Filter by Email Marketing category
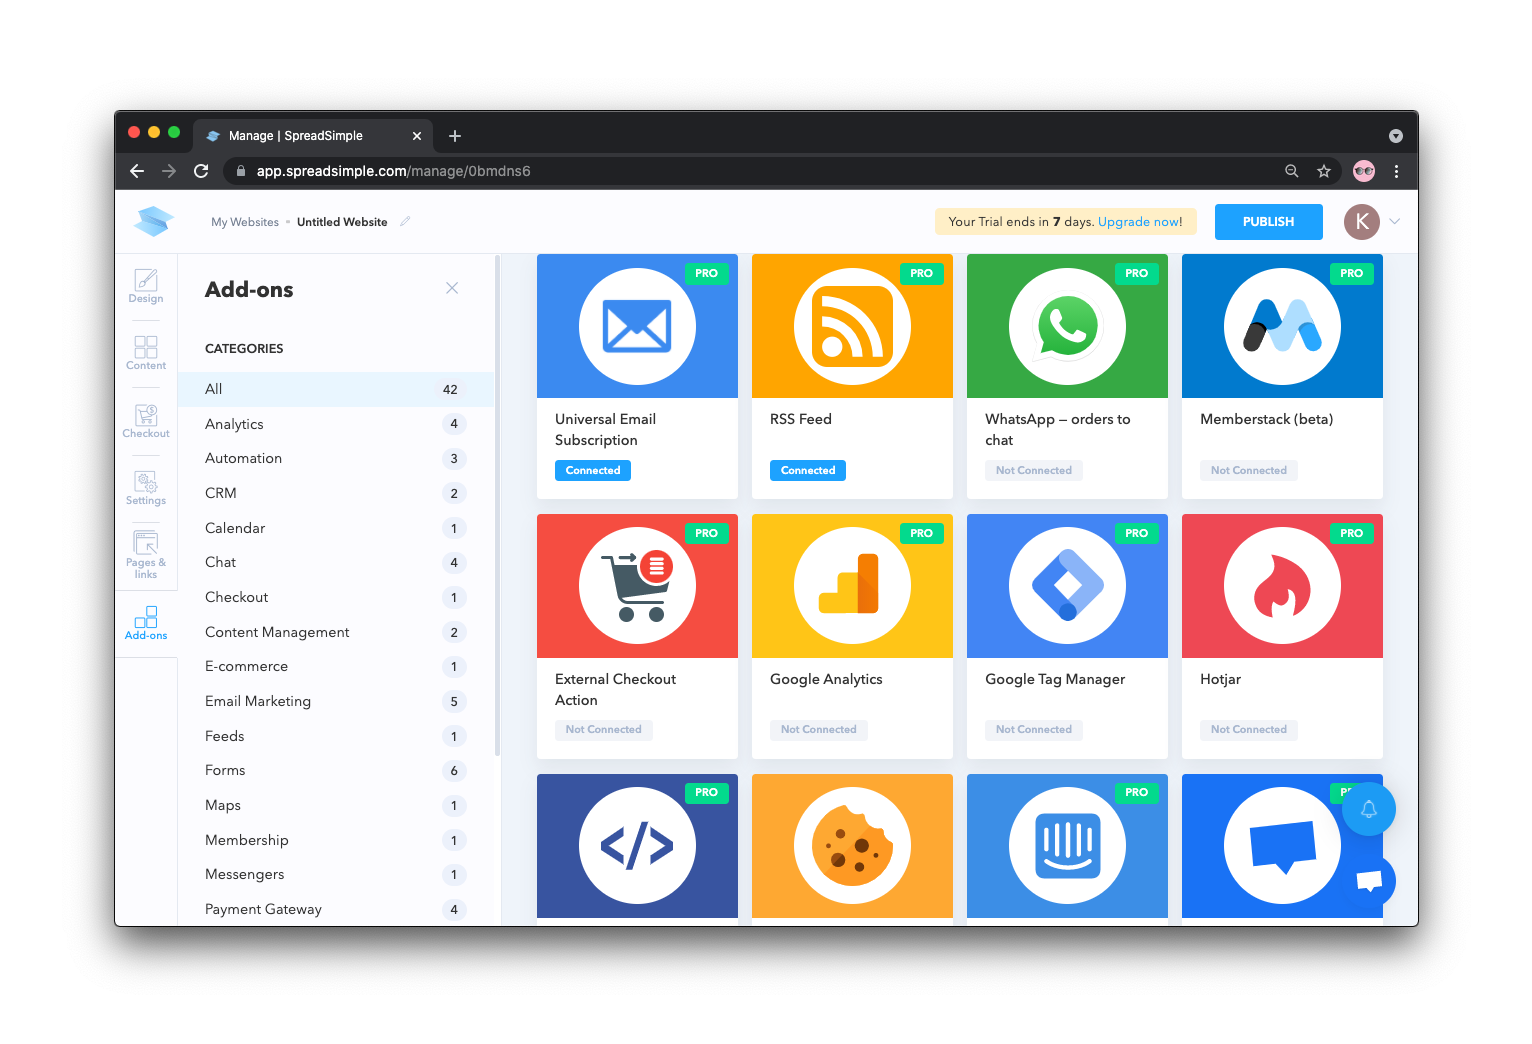The height and width of the screenshot is (1044, 1532). [x=335, y=701]
